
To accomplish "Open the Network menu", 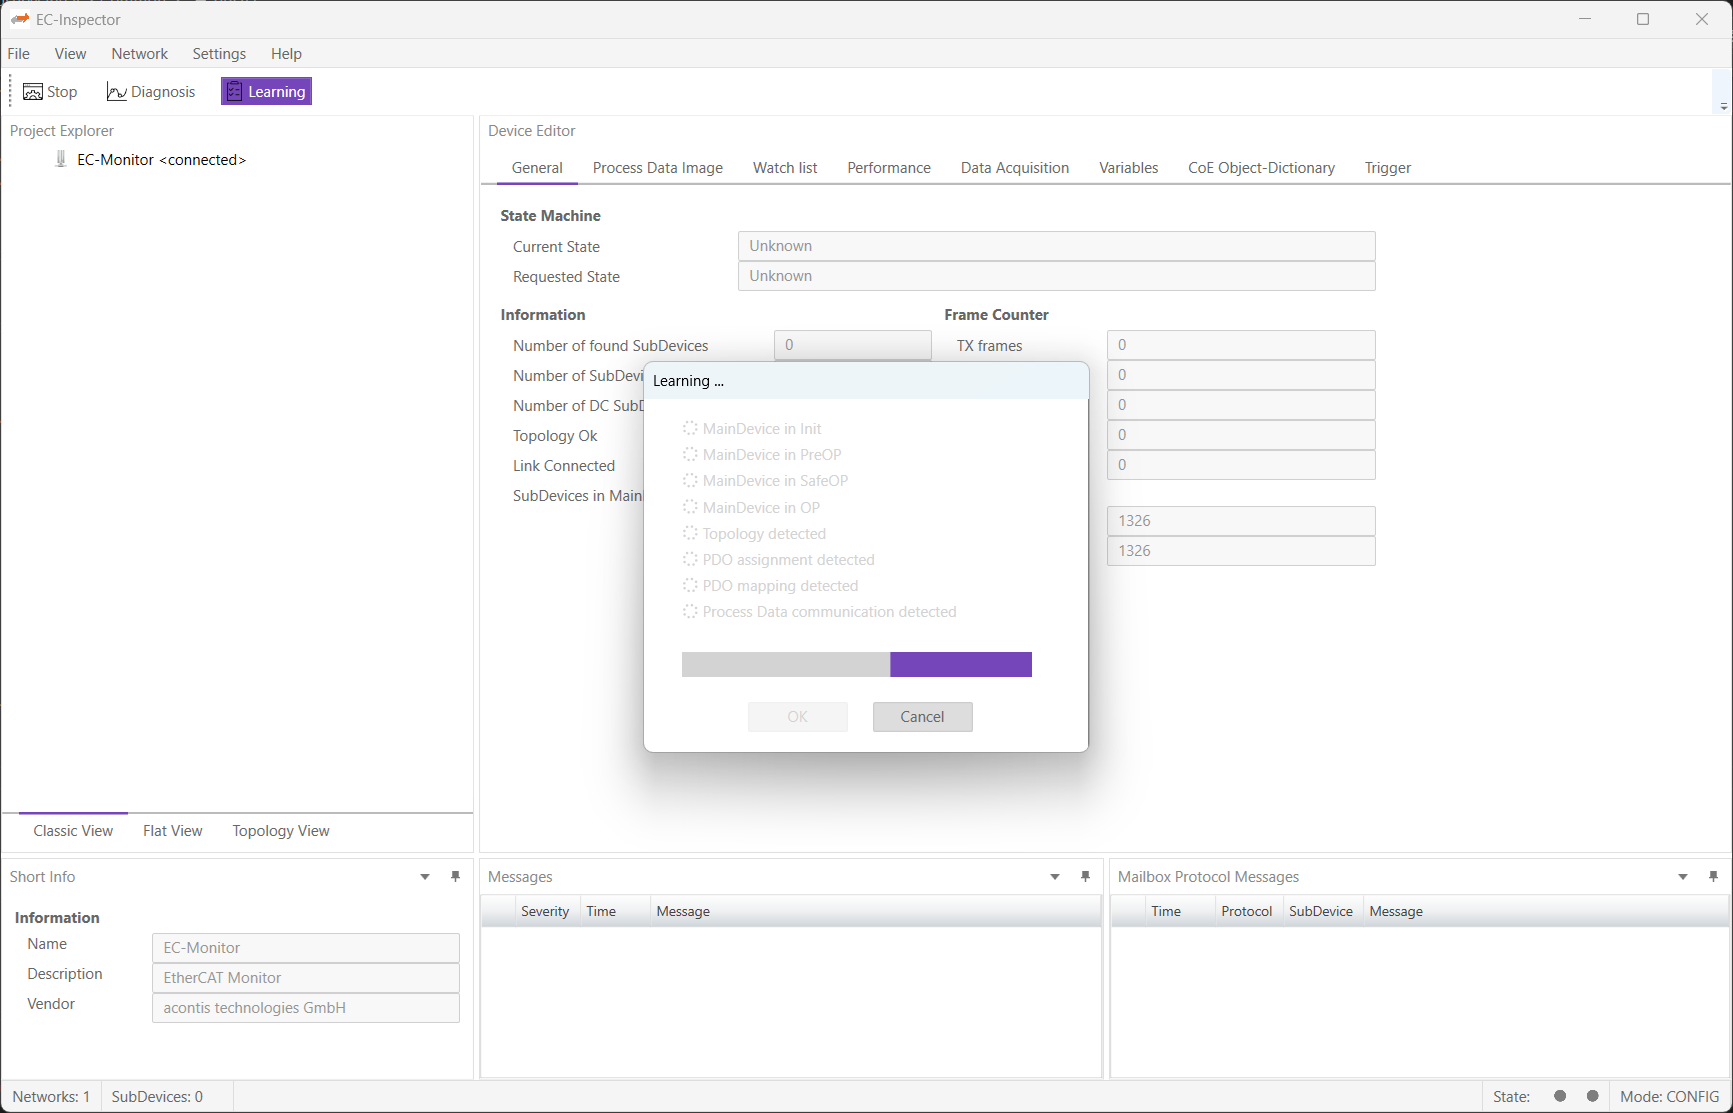I will 139,54.
